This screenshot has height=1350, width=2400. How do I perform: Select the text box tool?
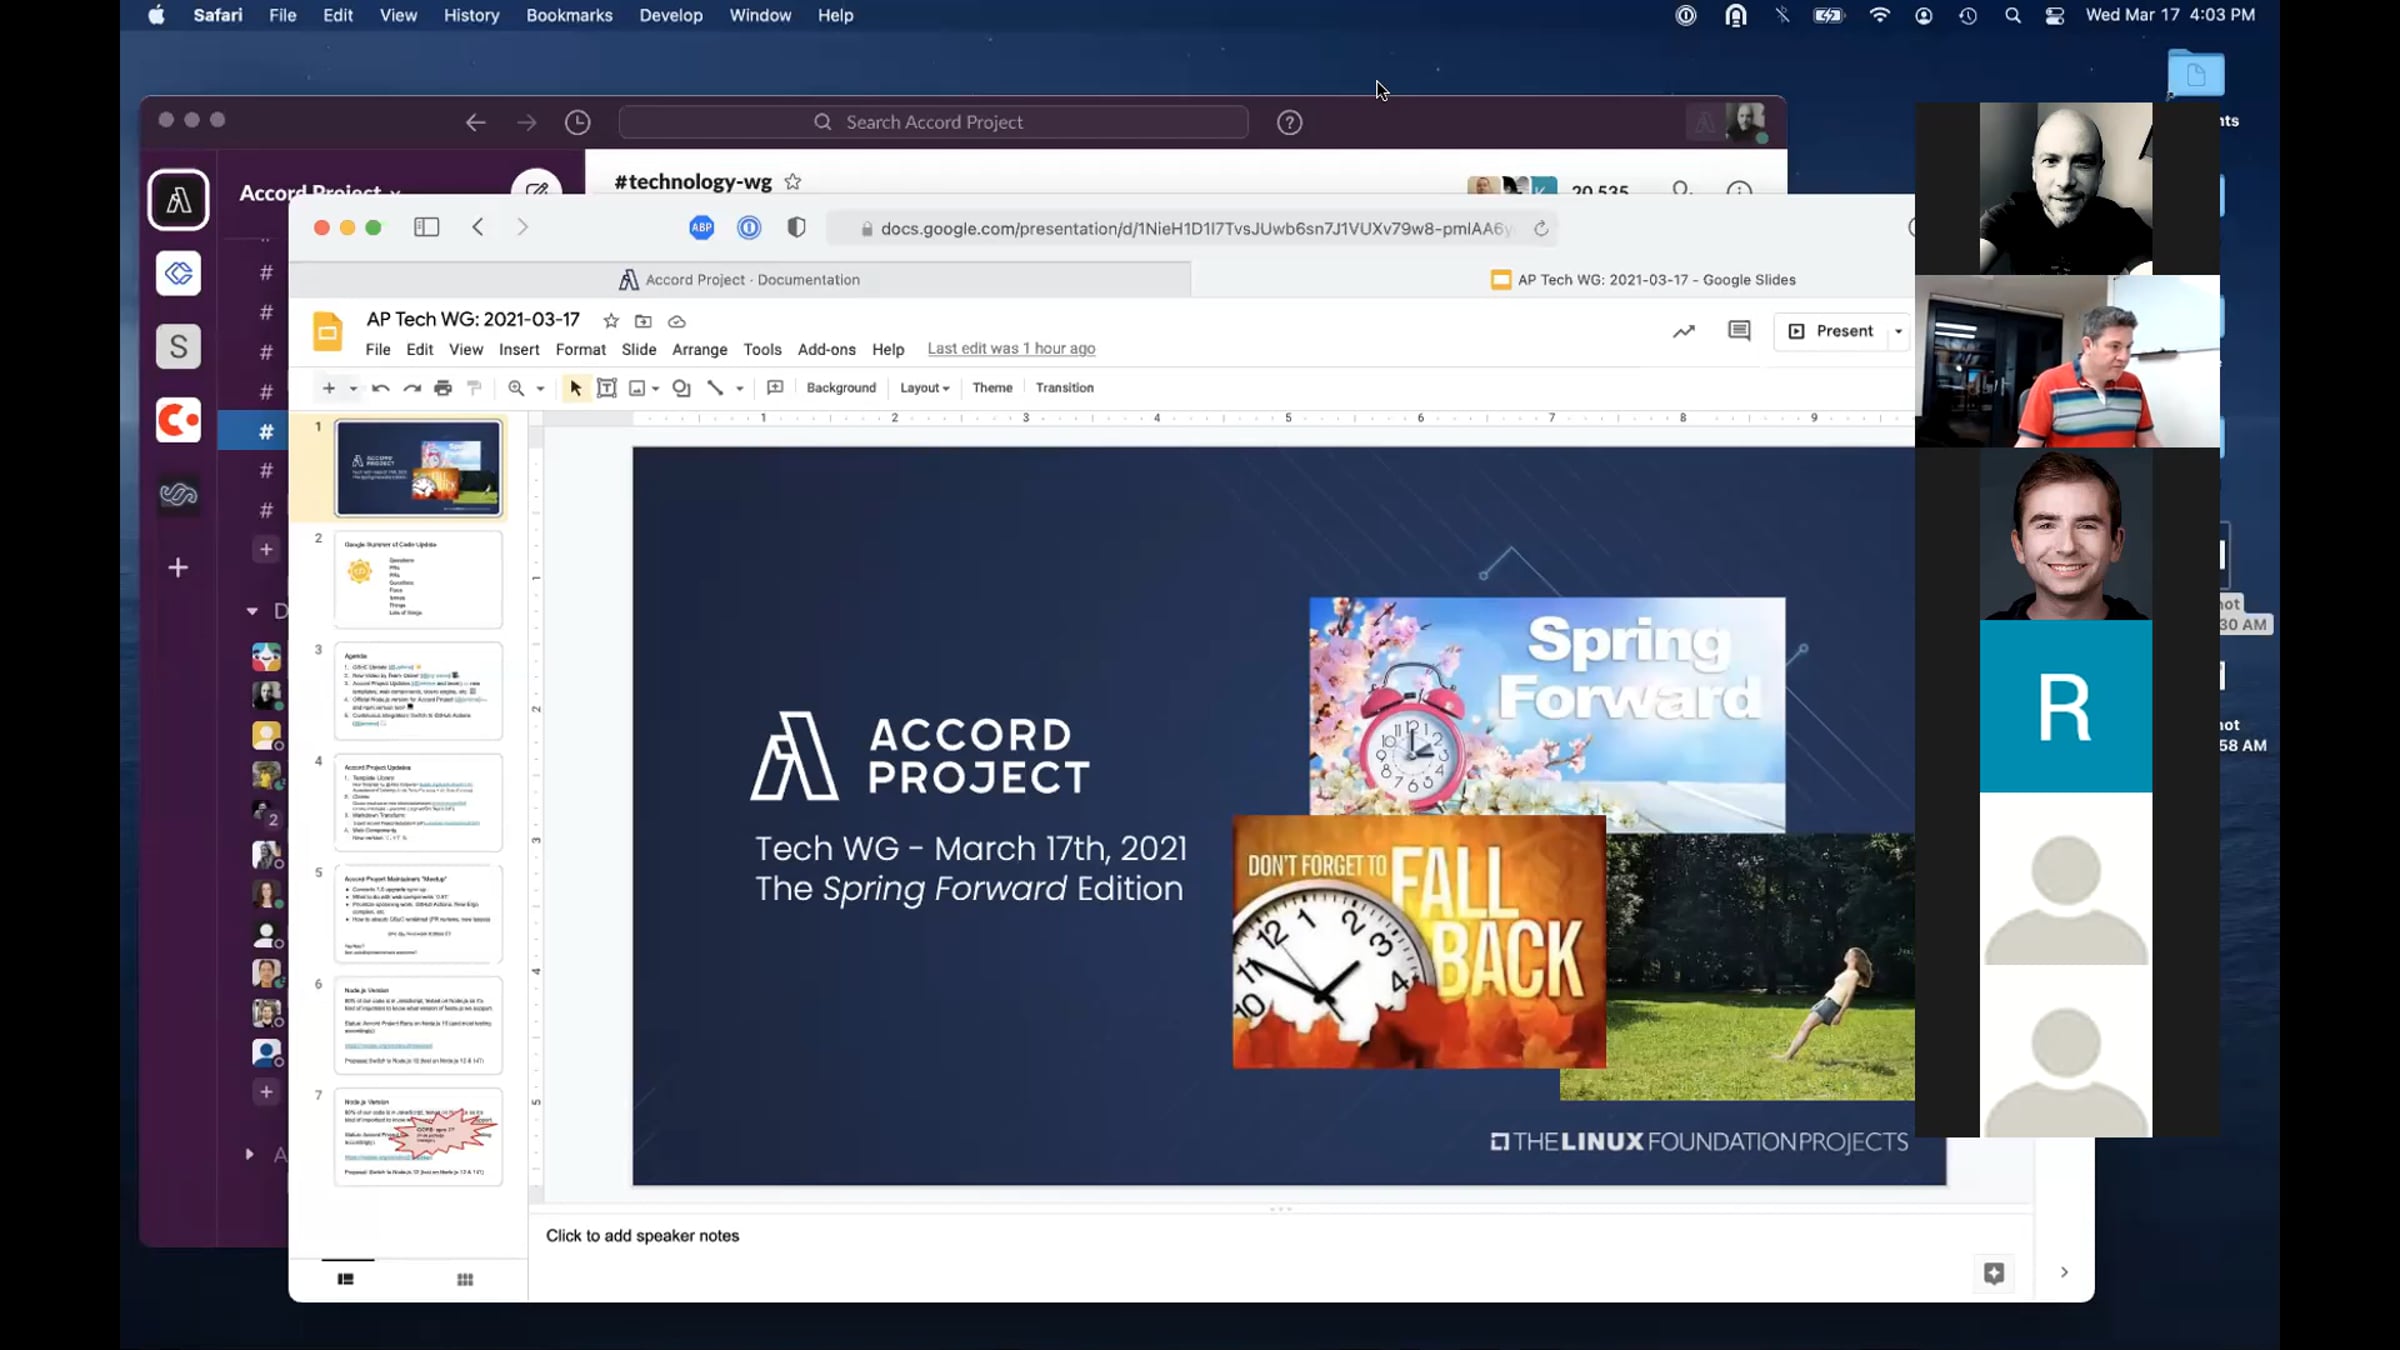point(606,388)
